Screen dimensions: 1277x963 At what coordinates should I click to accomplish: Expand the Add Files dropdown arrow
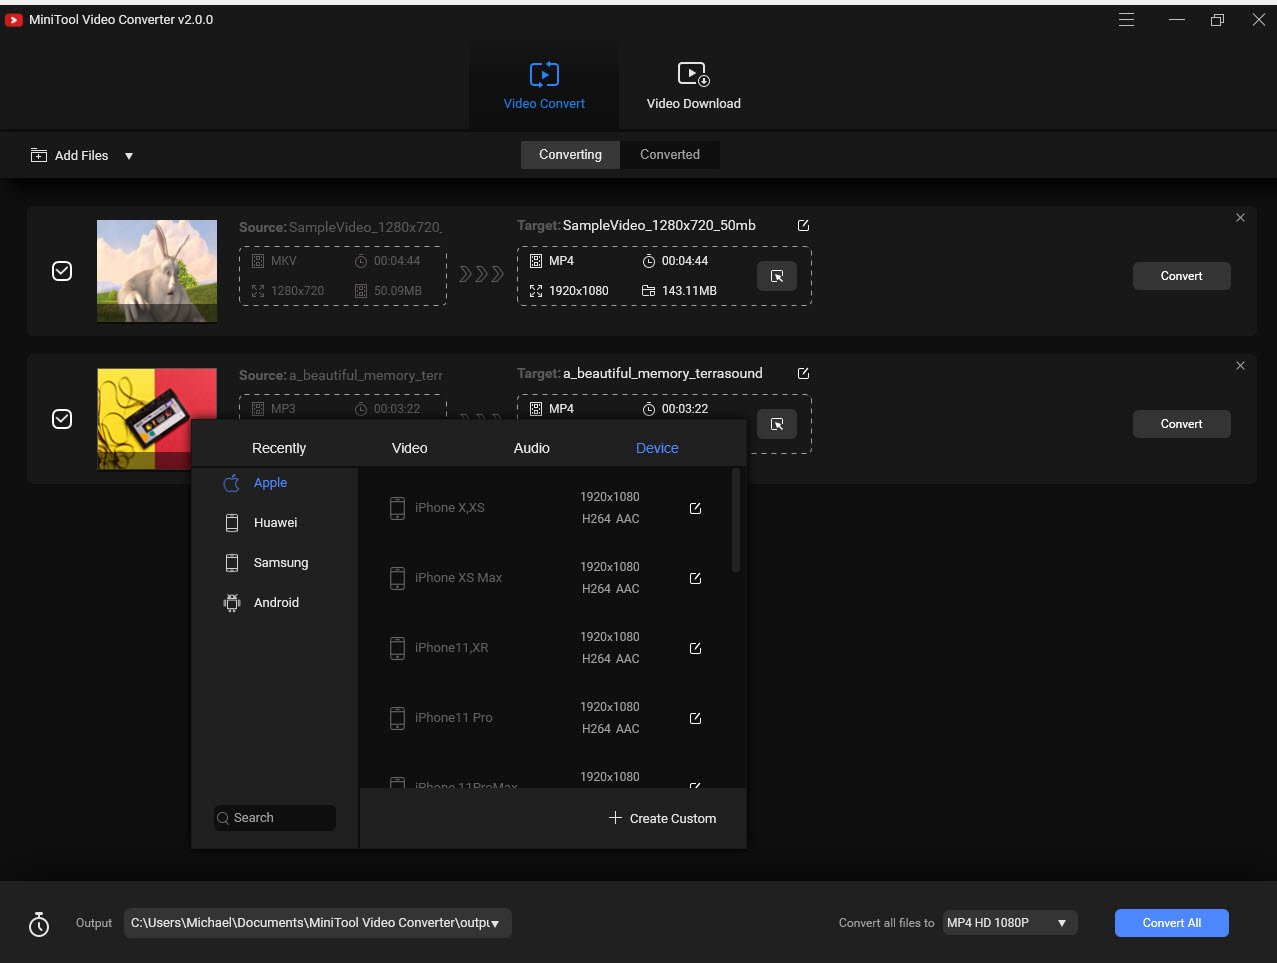(x=129, y=155)
